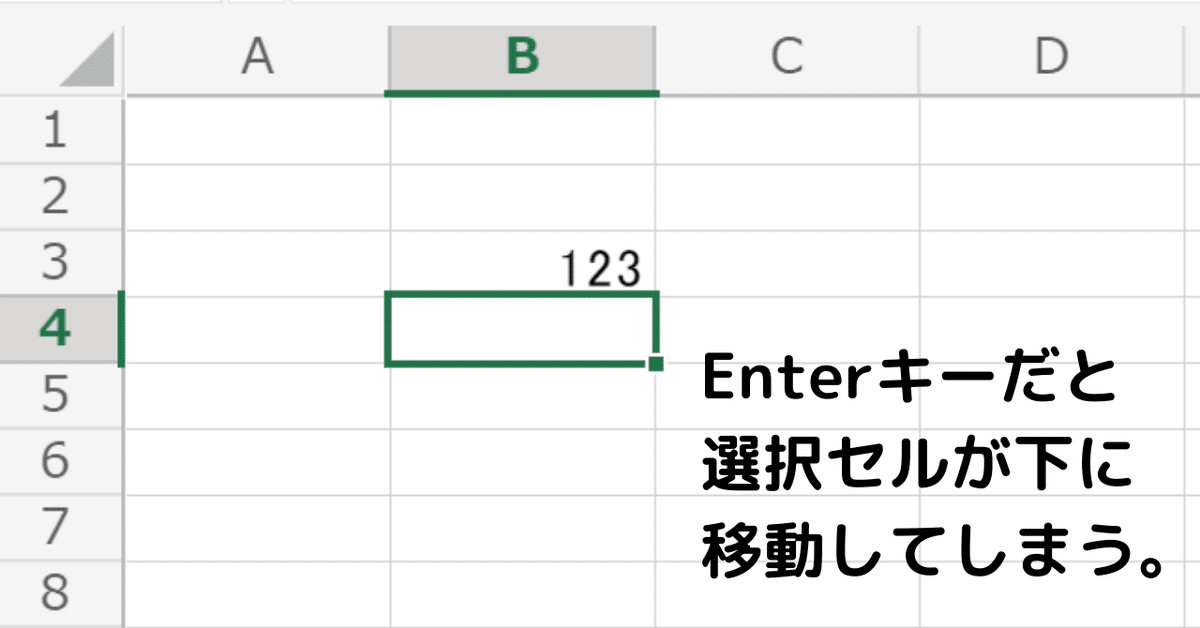Click empty cell D1
This screenshot has width=1200, height=628.
pos(1052,132)
